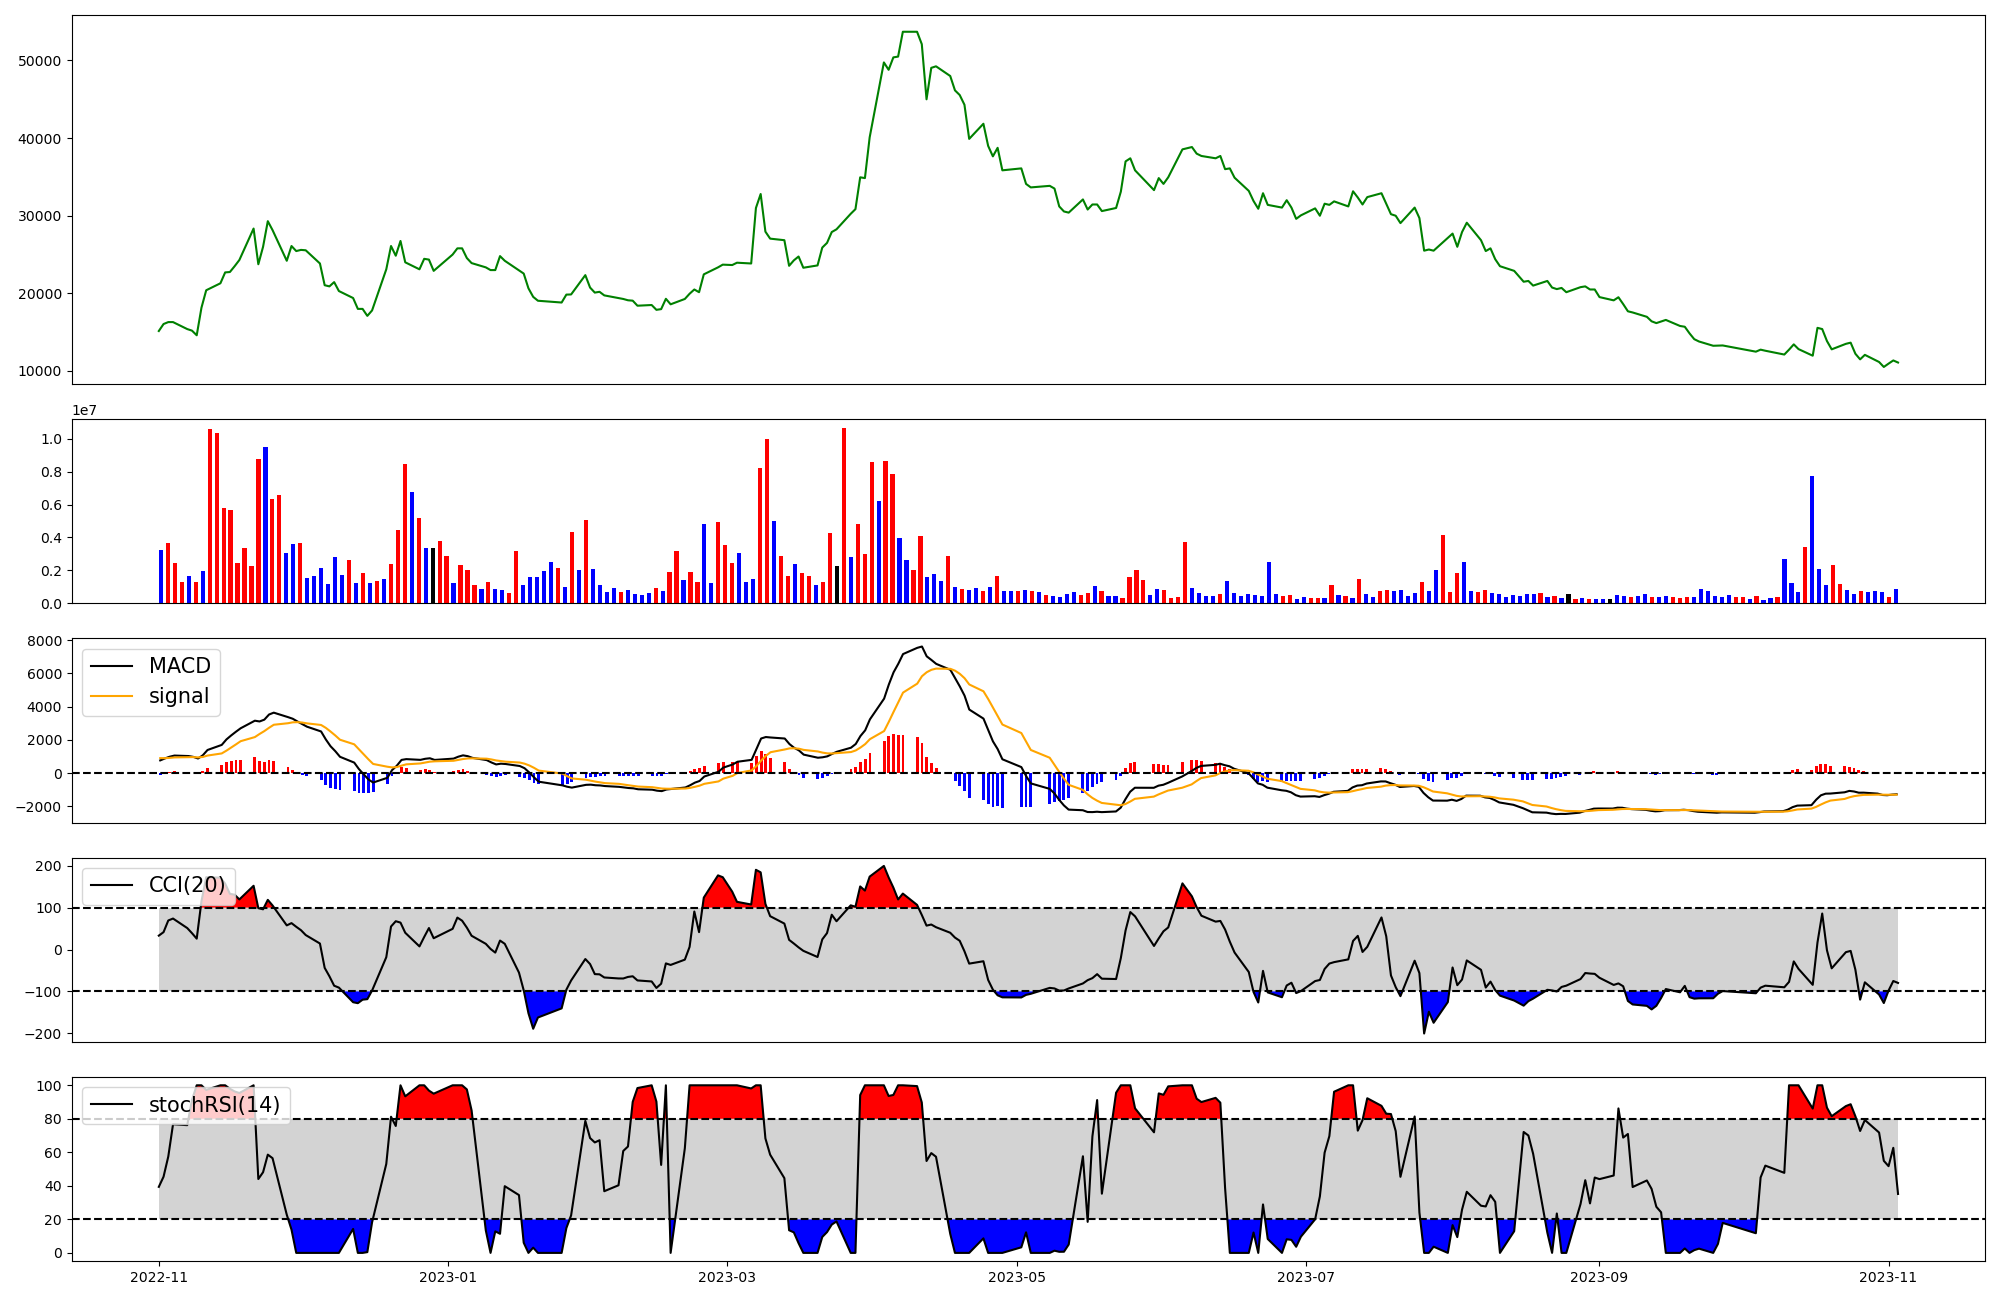Viewport: 2000px width, 1300px height.
Task: Click the tall blue volume bar near 2023-10
Action: tap(1812, 540)
